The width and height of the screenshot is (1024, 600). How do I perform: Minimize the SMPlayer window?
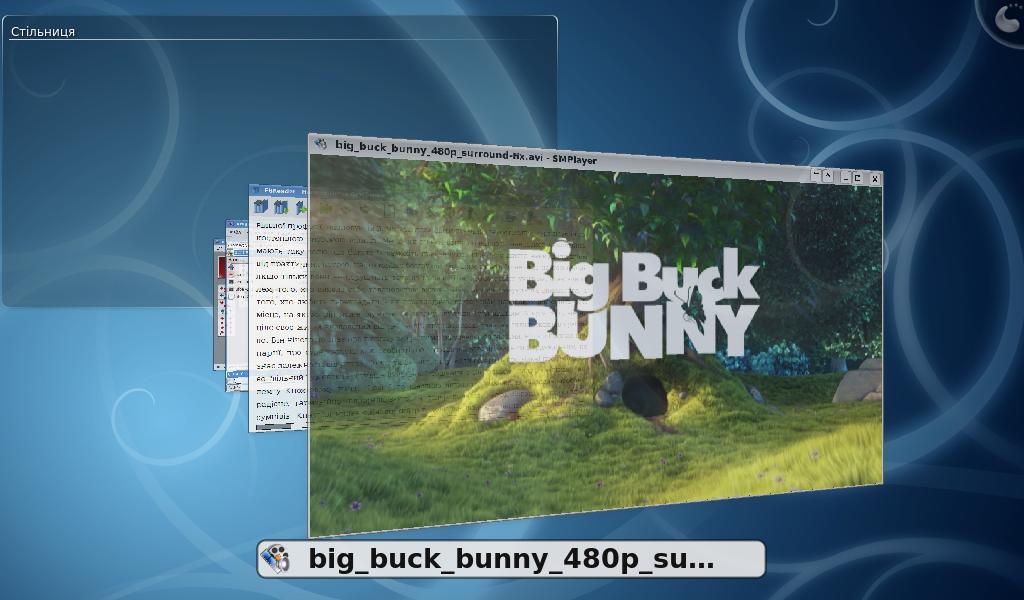coord(846,177)
